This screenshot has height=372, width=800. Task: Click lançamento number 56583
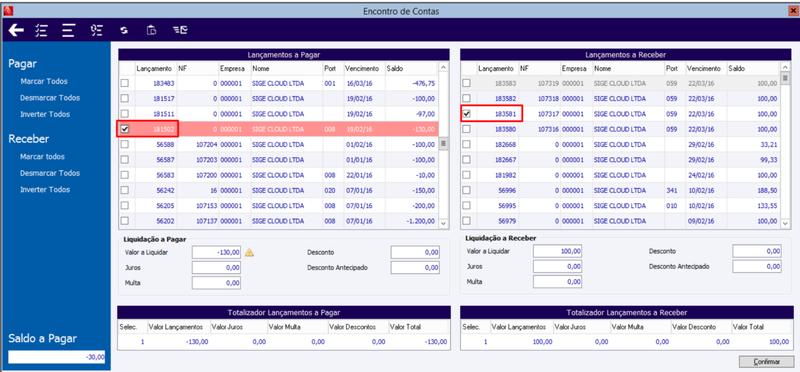pos(166,176)
